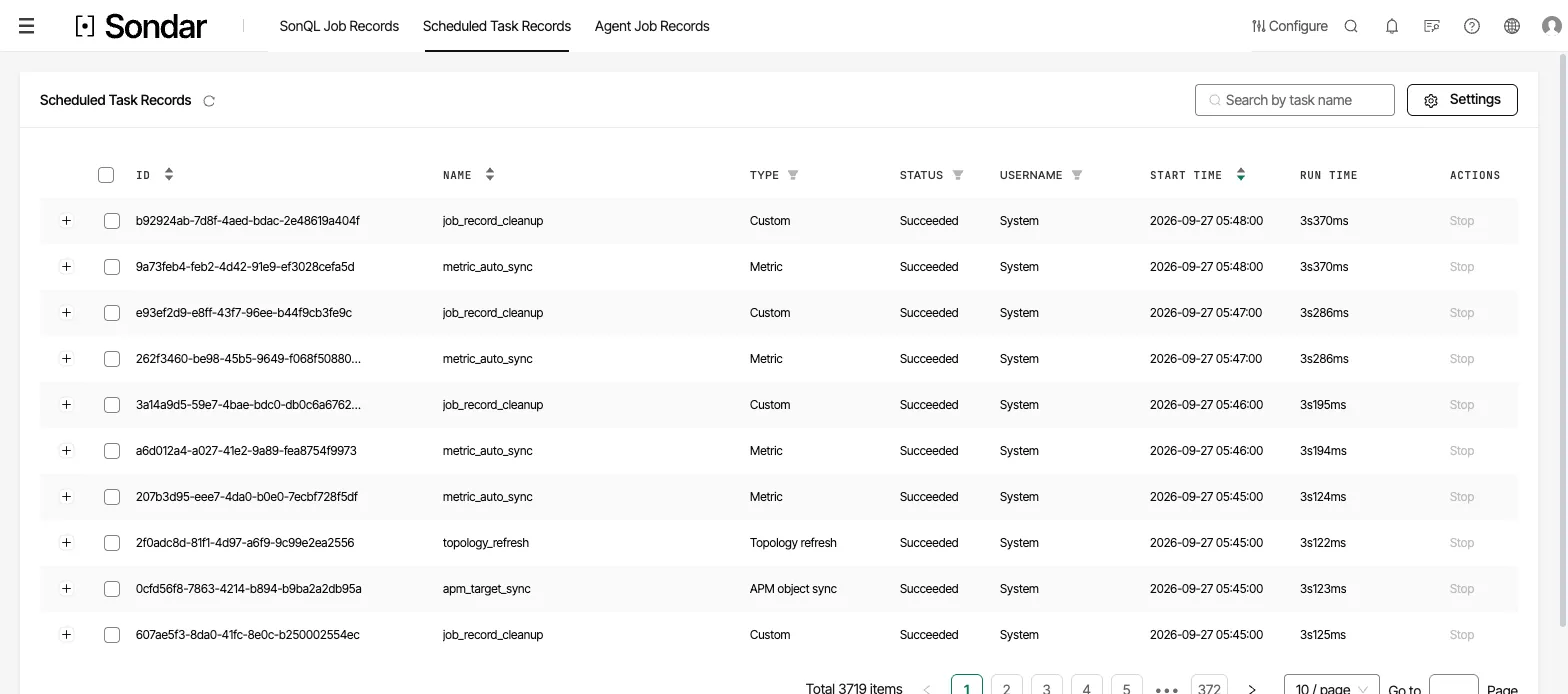Image resolution: width=1568 pixels, height=694 pixels.
Task: Toggle the select-all checkbox in the header
Action: 106,175
